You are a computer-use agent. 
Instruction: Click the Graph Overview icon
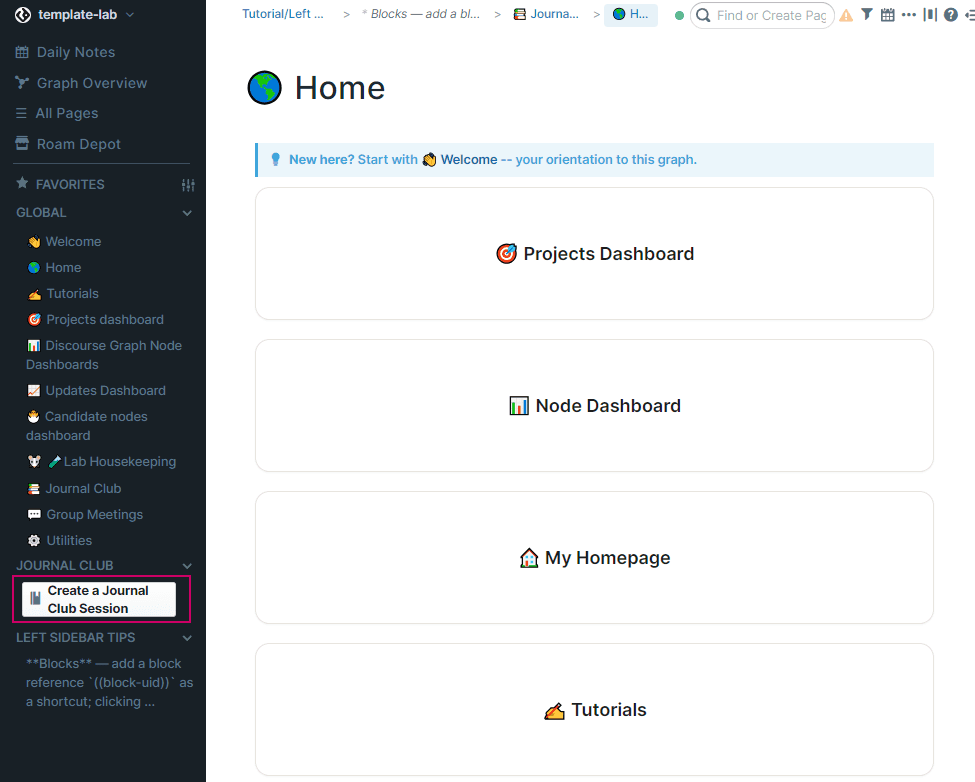click(22, 83)
